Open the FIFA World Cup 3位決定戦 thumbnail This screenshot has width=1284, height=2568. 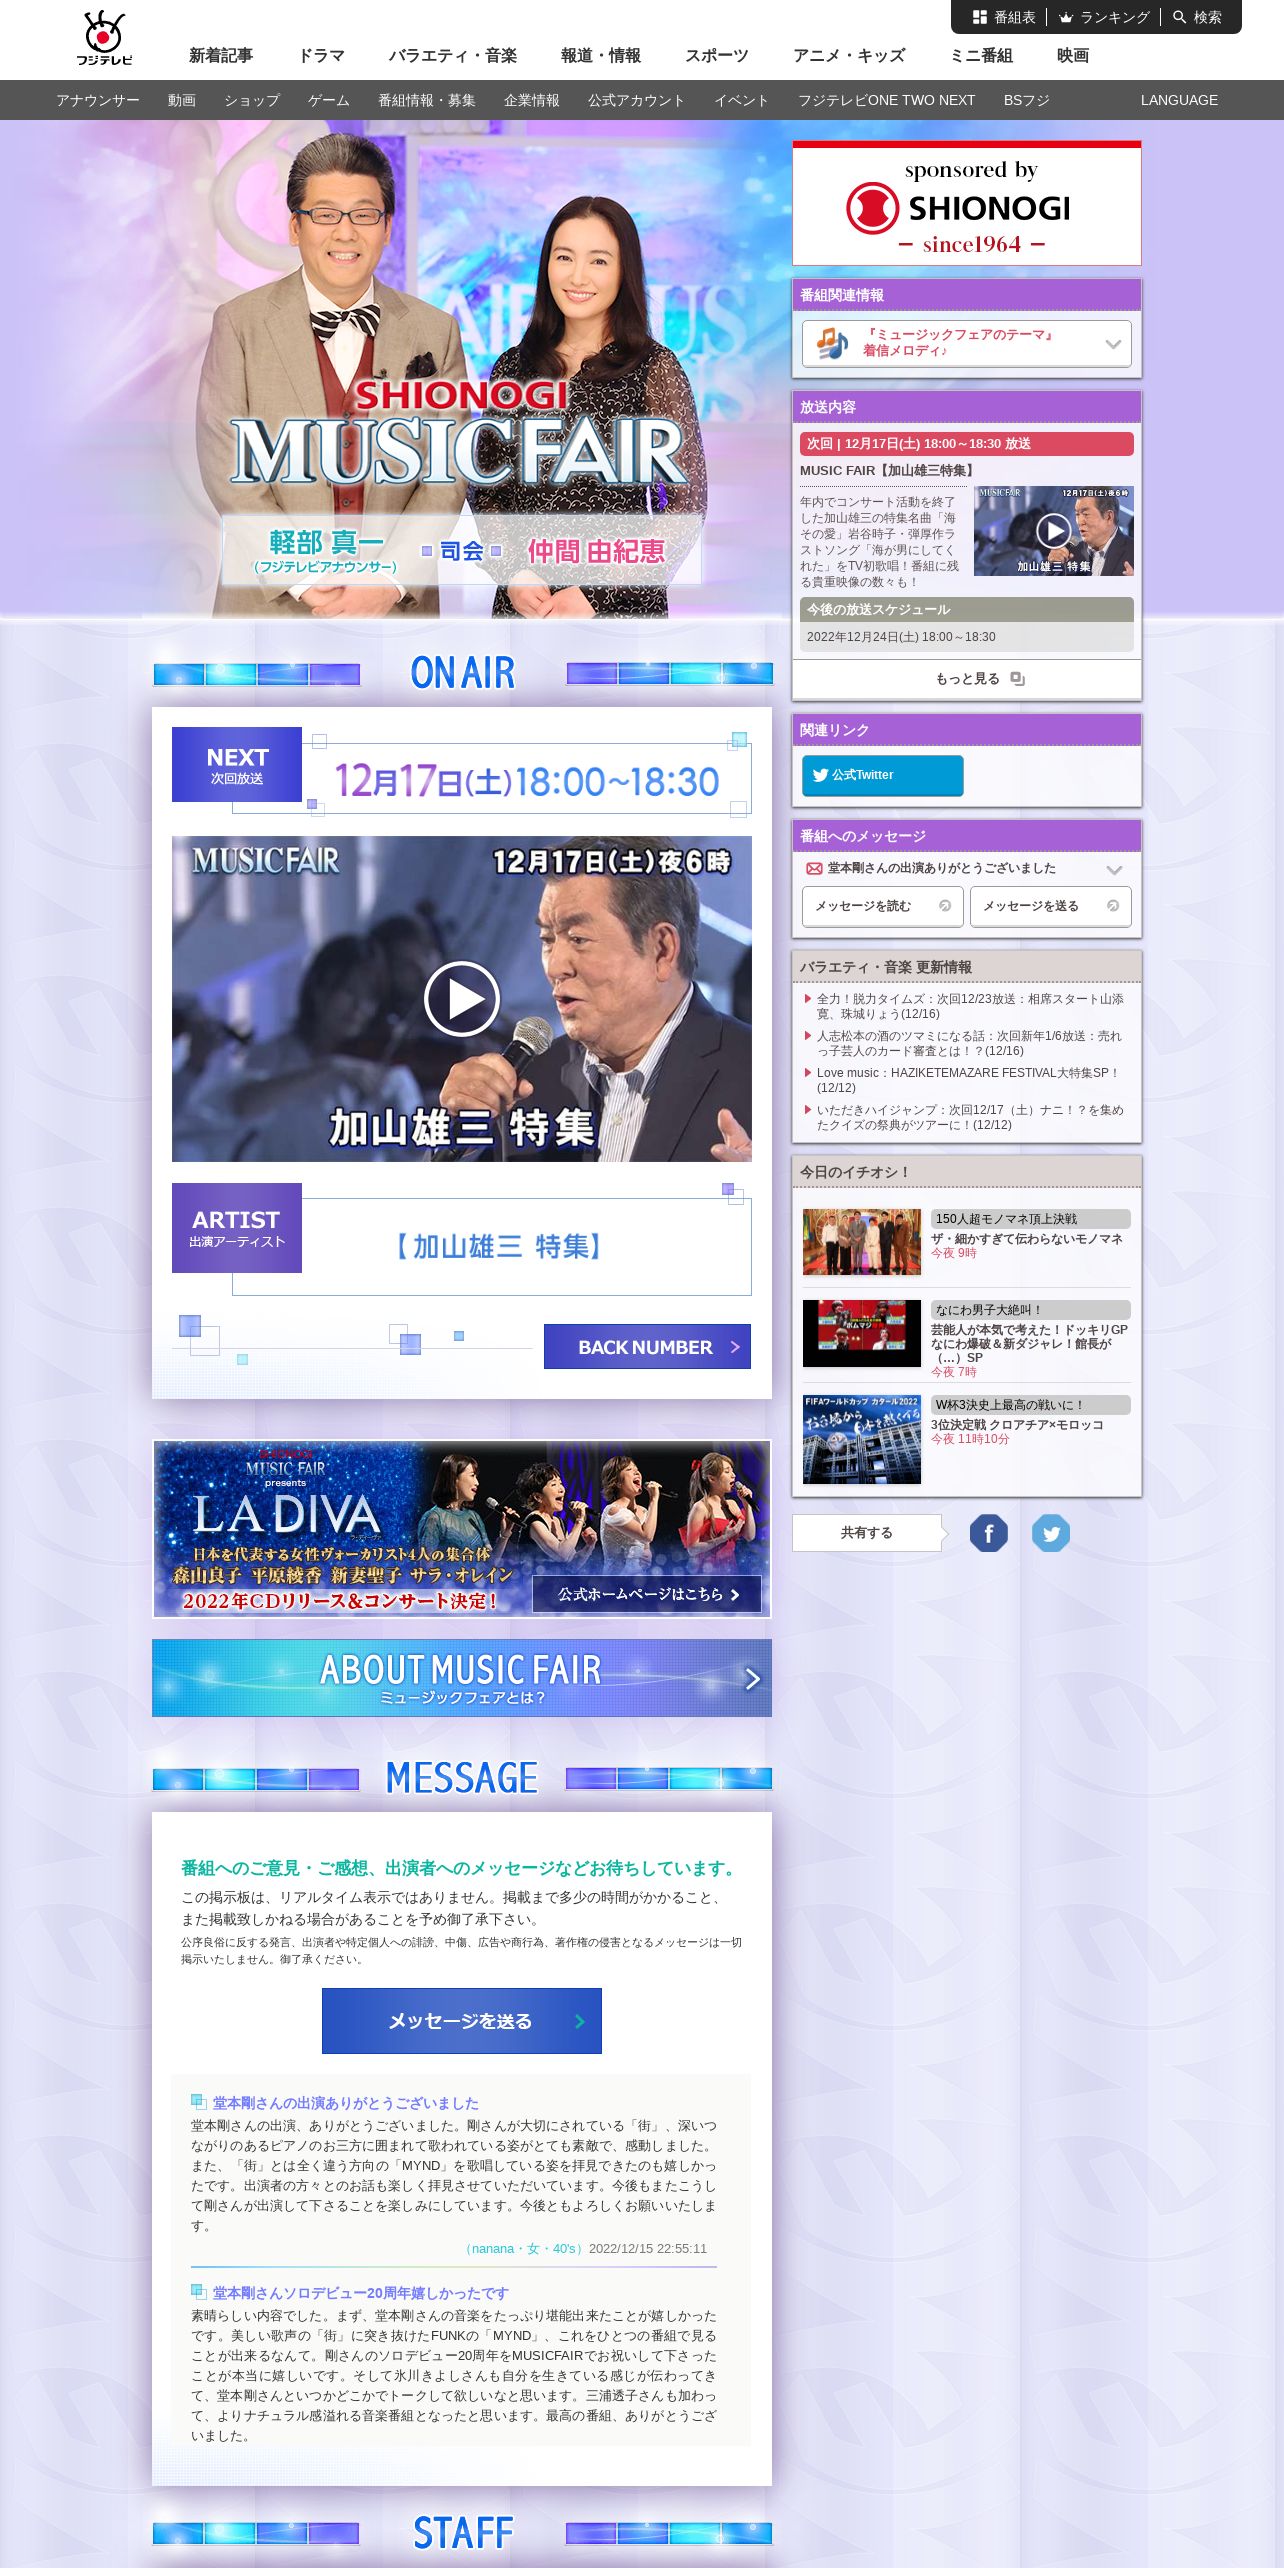point(862,1439)
